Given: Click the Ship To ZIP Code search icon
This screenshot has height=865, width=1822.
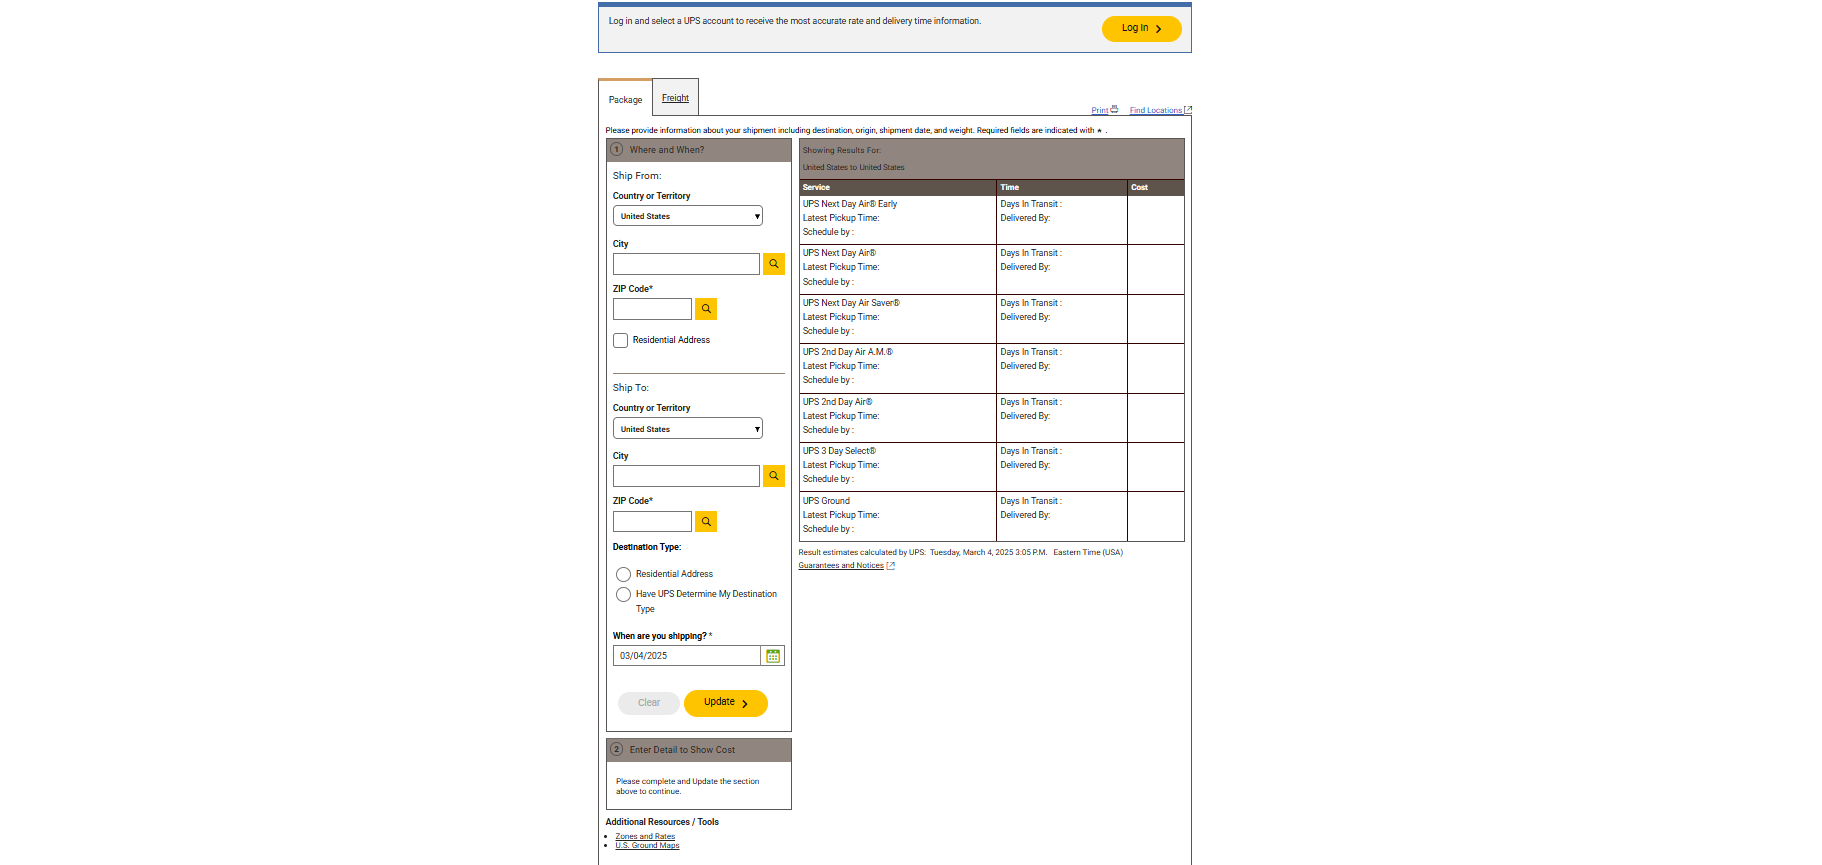Looking at the screenshot, I should tap(706, 521).
